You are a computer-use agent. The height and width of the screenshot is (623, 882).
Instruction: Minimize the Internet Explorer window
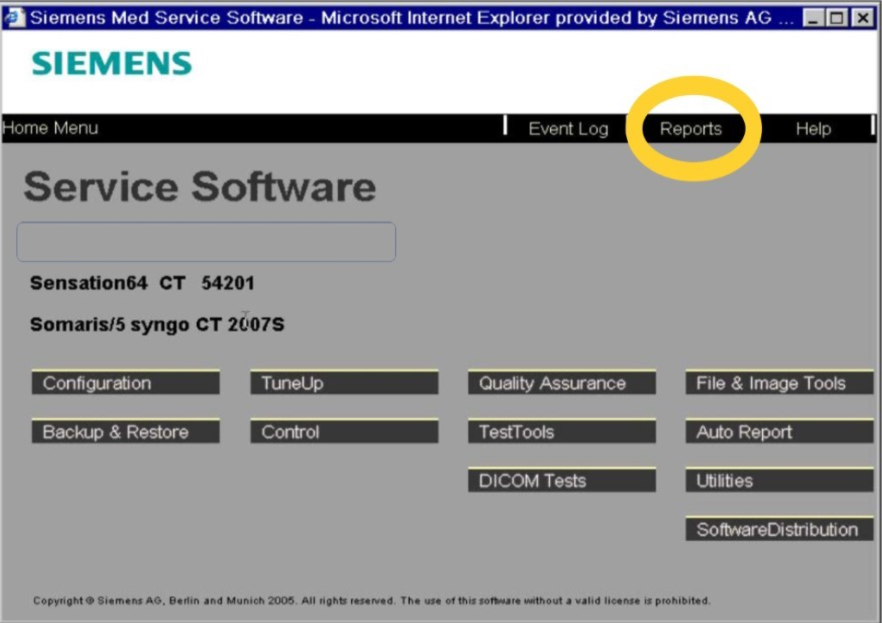813,18
